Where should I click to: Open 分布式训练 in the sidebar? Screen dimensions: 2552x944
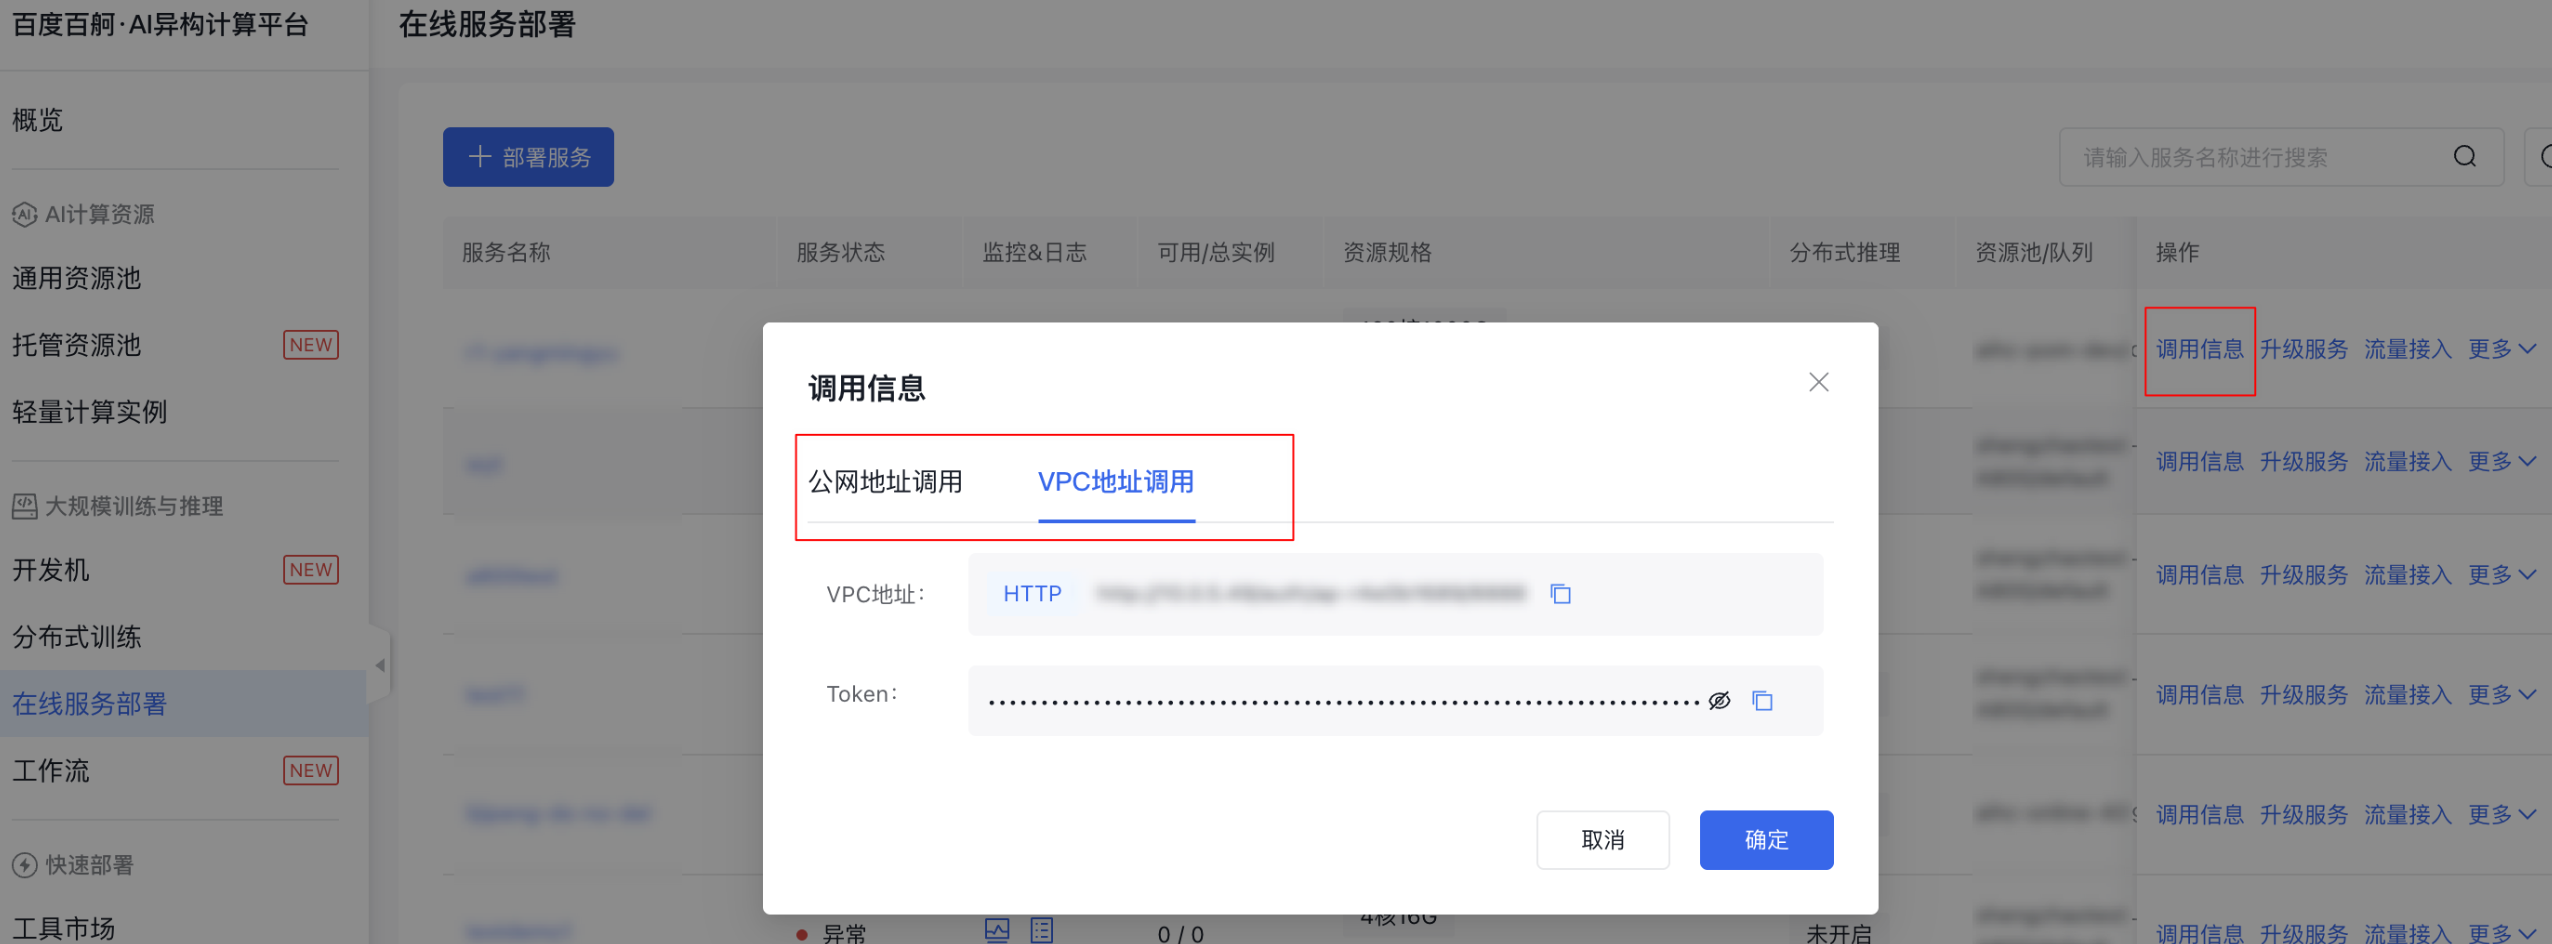(x=77, y=637)
